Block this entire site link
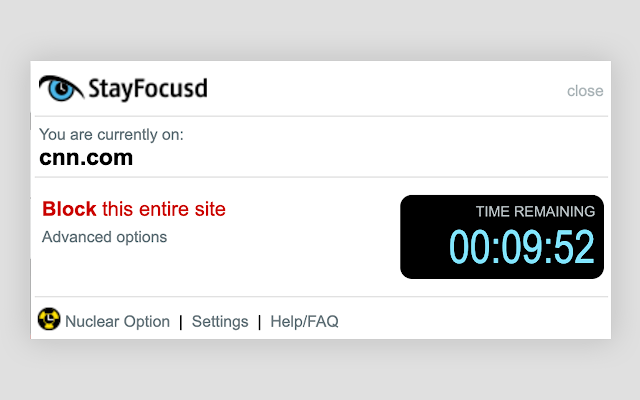 click(x=134, y=209)
